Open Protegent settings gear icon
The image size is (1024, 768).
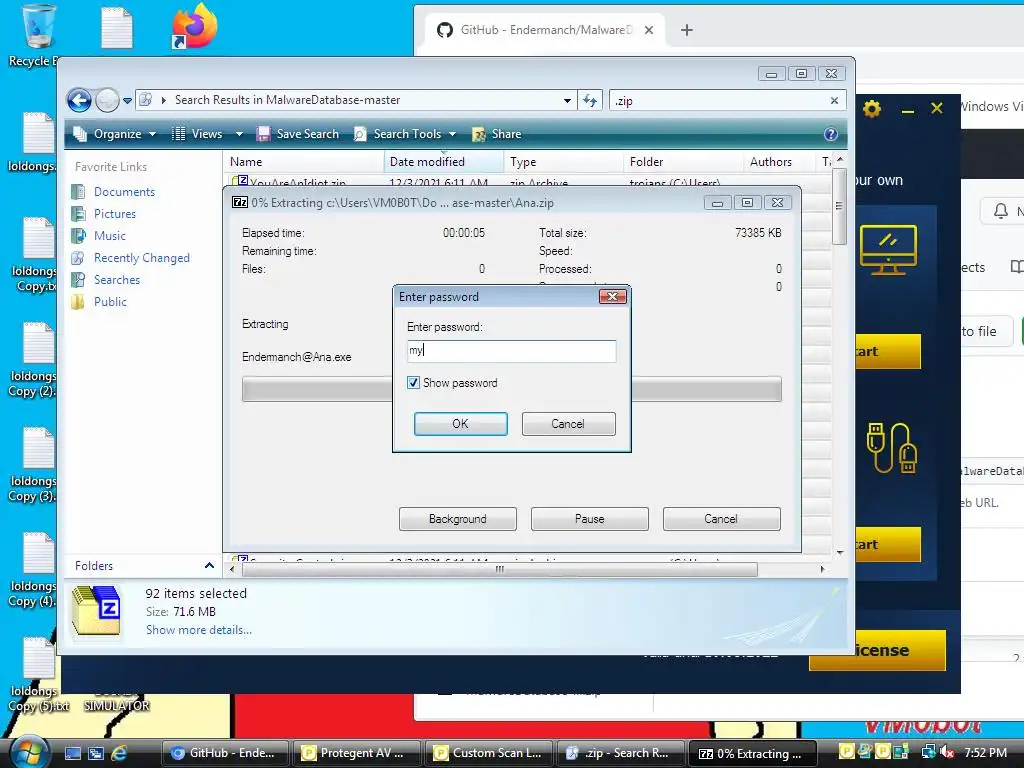872,108
